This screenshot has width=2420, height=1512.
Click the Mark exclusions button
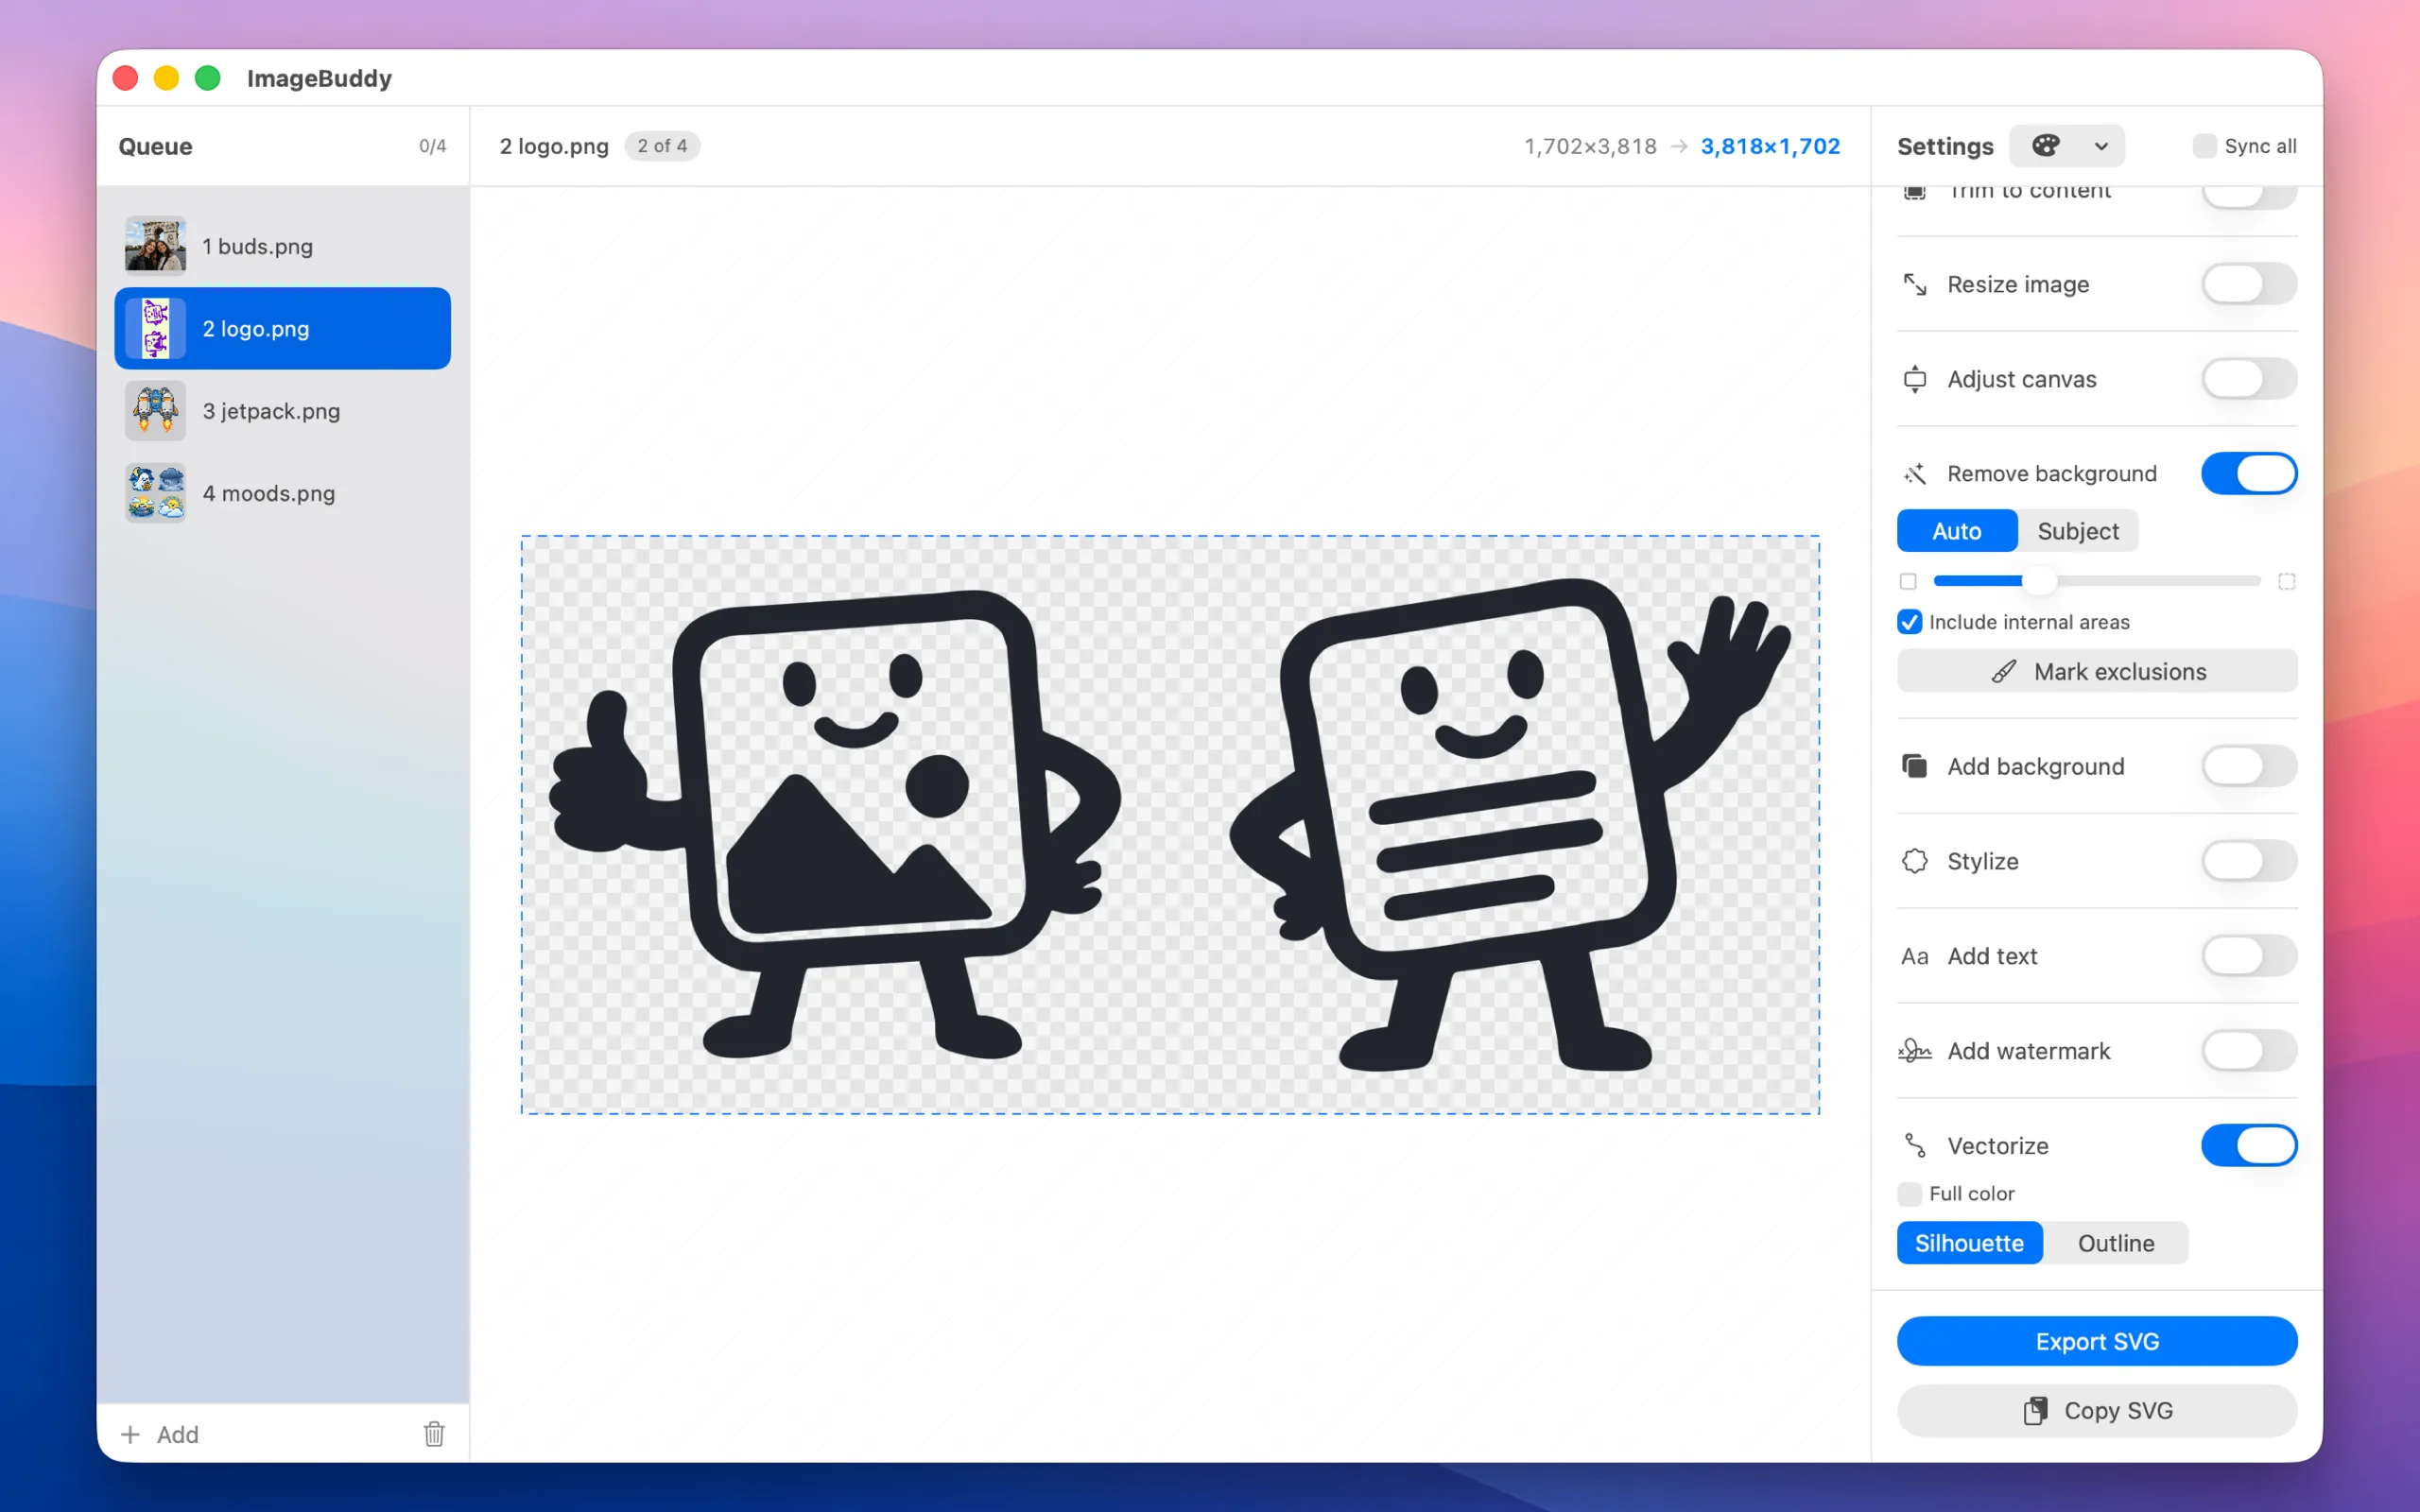[x=2096, y=672]
